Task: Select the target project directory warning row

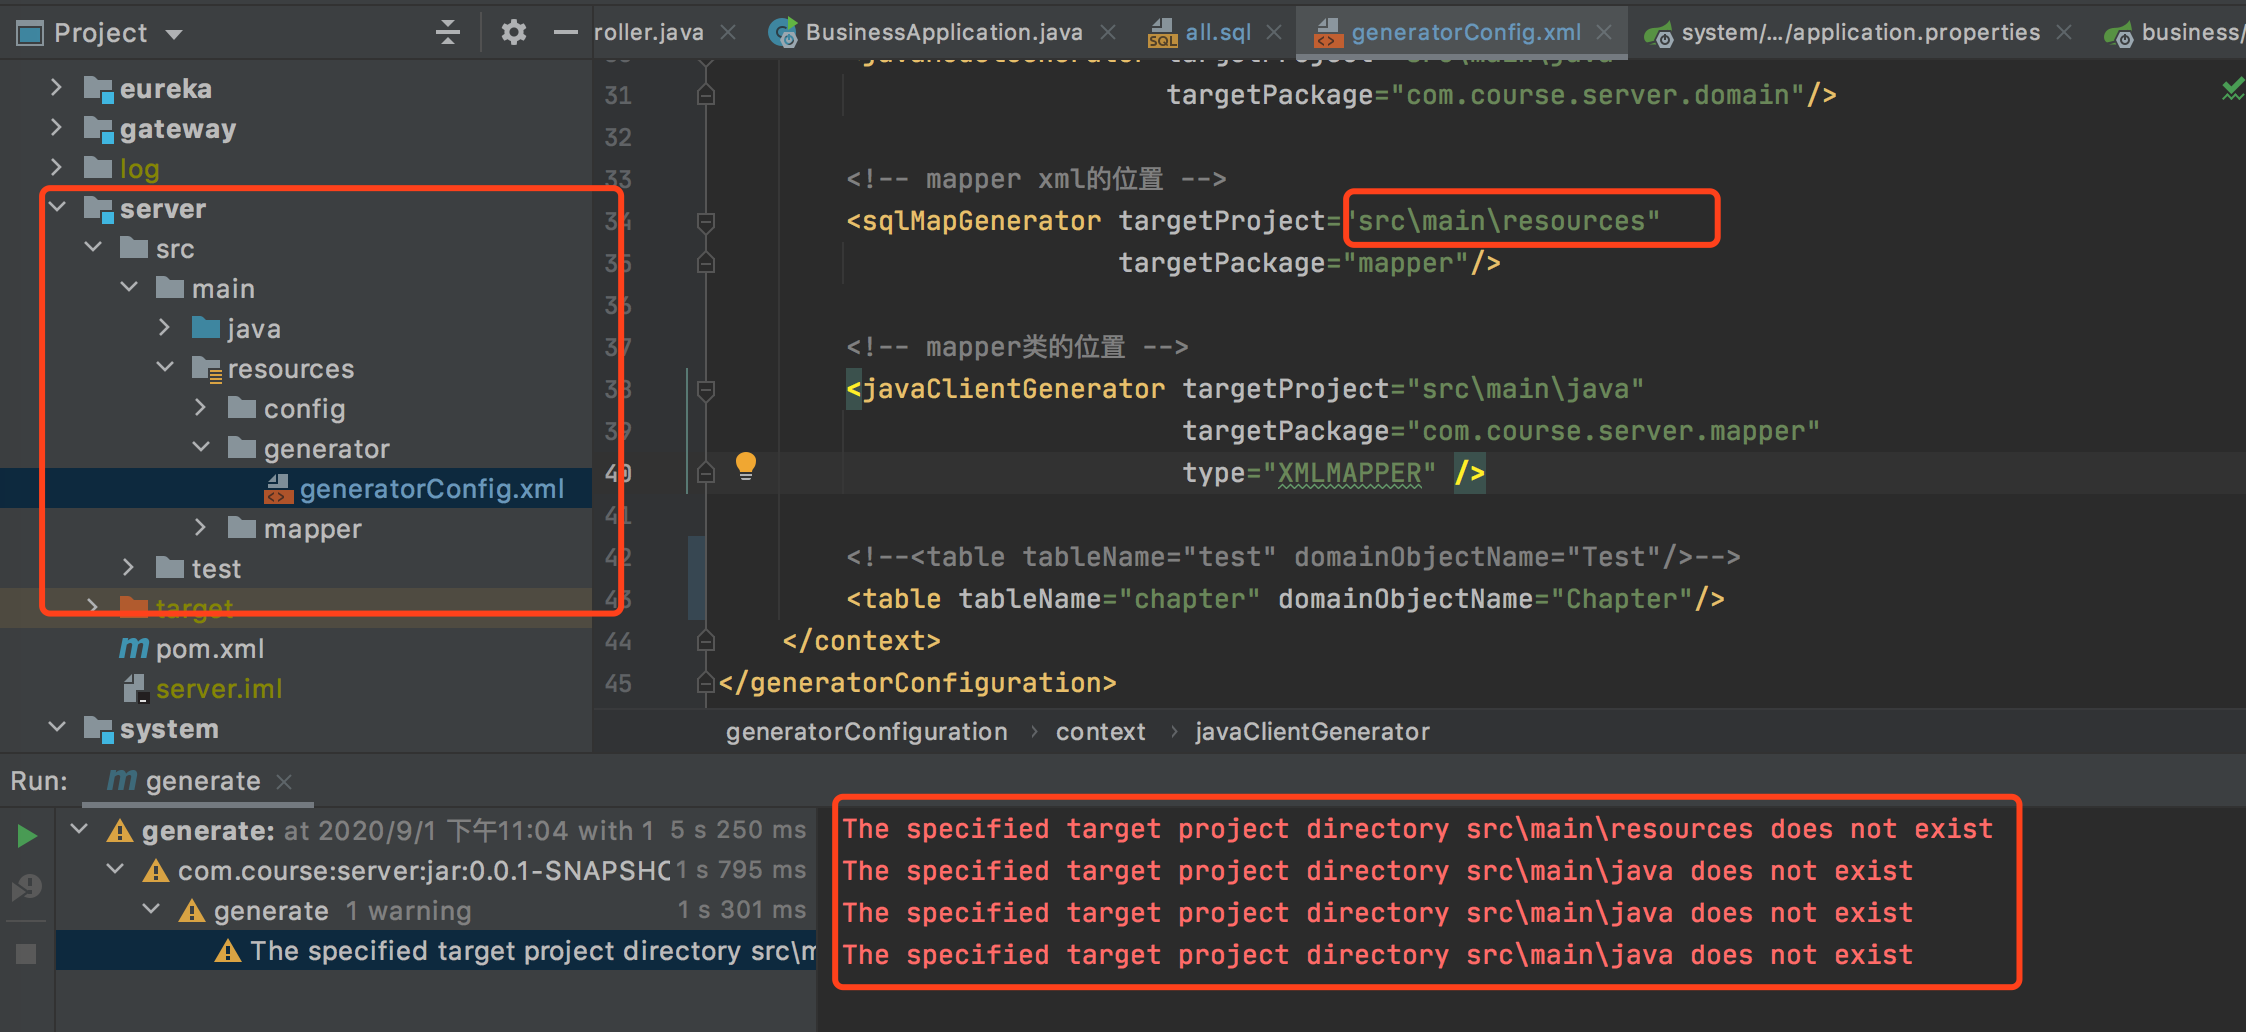Action: [x=436, y=951]
